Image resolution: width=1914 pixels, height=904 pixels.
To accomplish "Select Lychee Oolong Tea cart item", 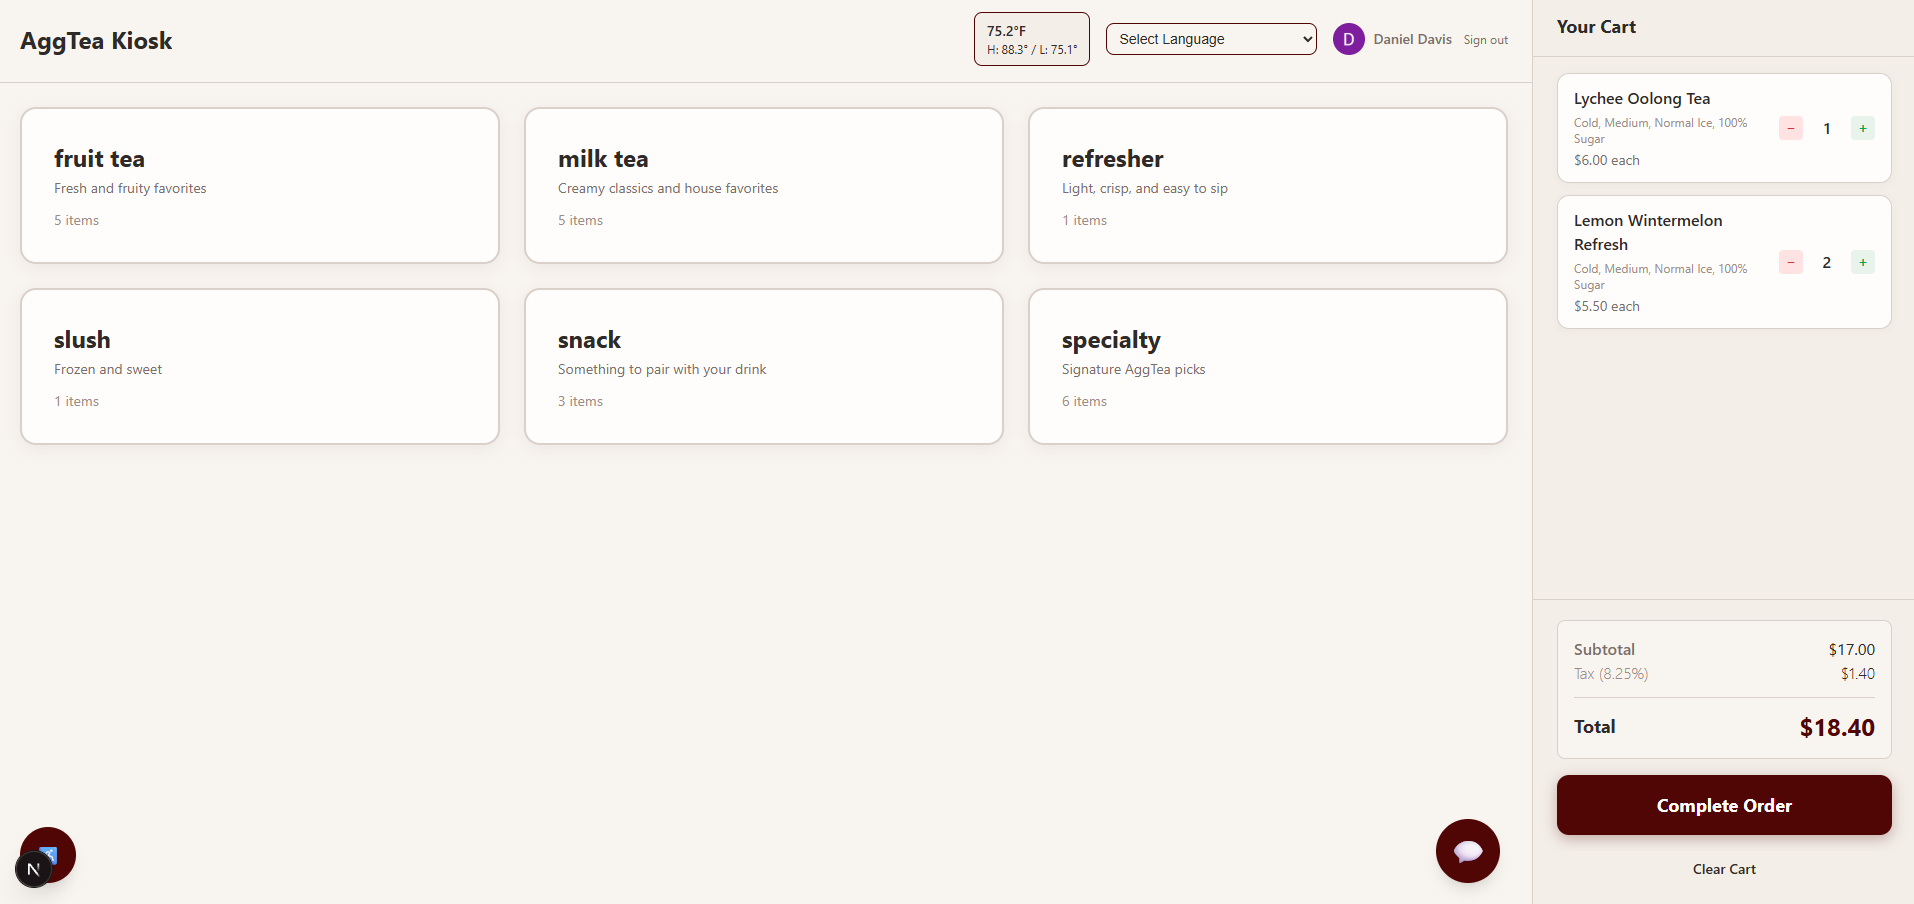I will click(1724, 128).
